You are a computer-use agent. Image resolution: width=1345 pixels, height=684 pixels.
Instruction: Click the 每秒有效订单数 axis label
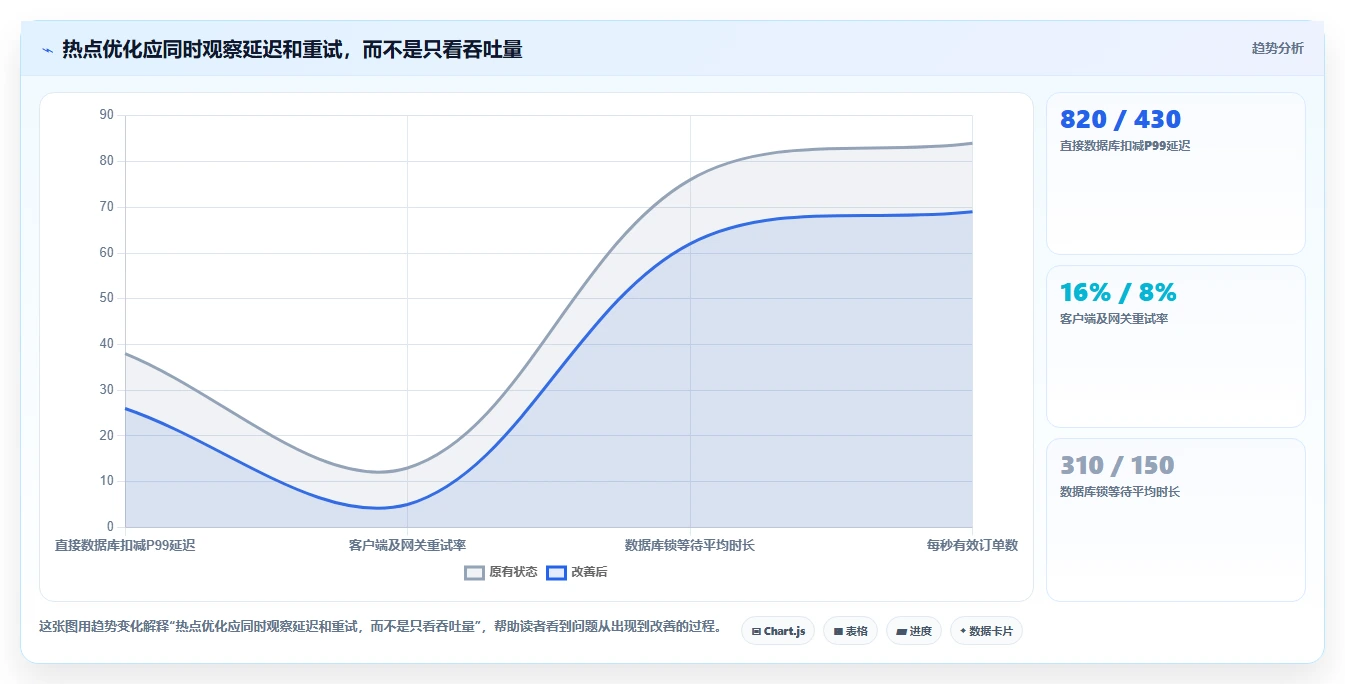pyautogui.click(x=972, y=545)
